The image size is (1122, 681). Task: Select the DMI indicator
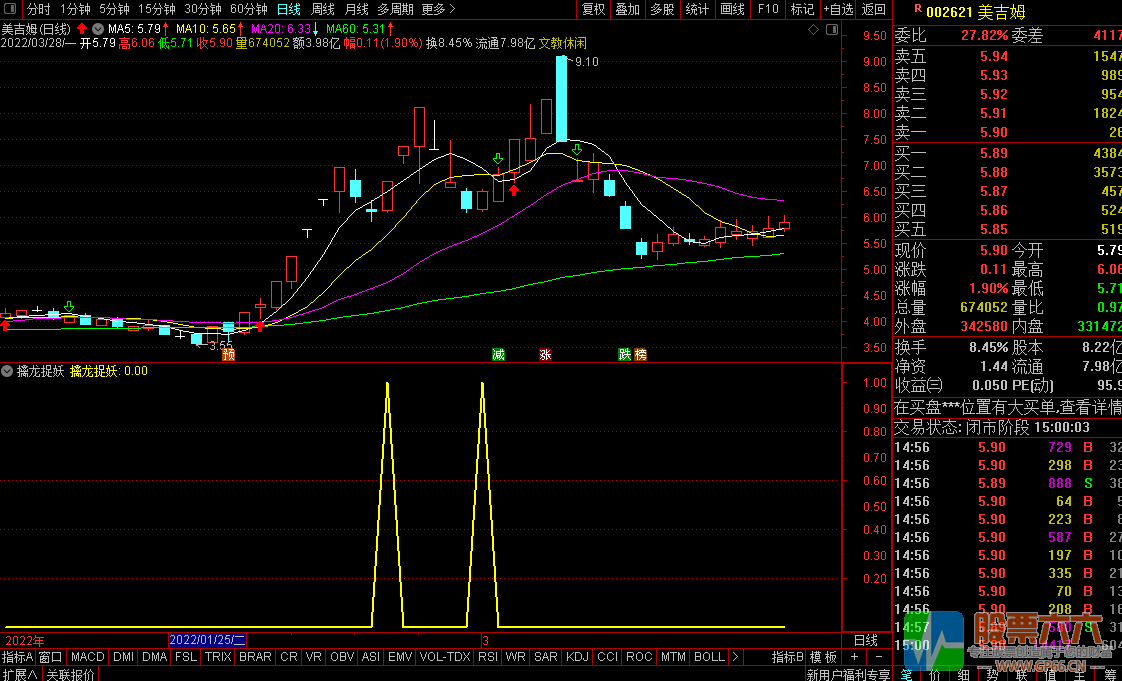point(123,657)
